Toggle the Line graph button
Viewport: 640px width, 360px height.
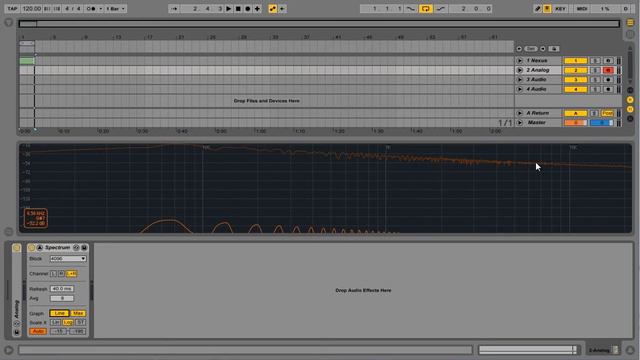tap(59, 313)
